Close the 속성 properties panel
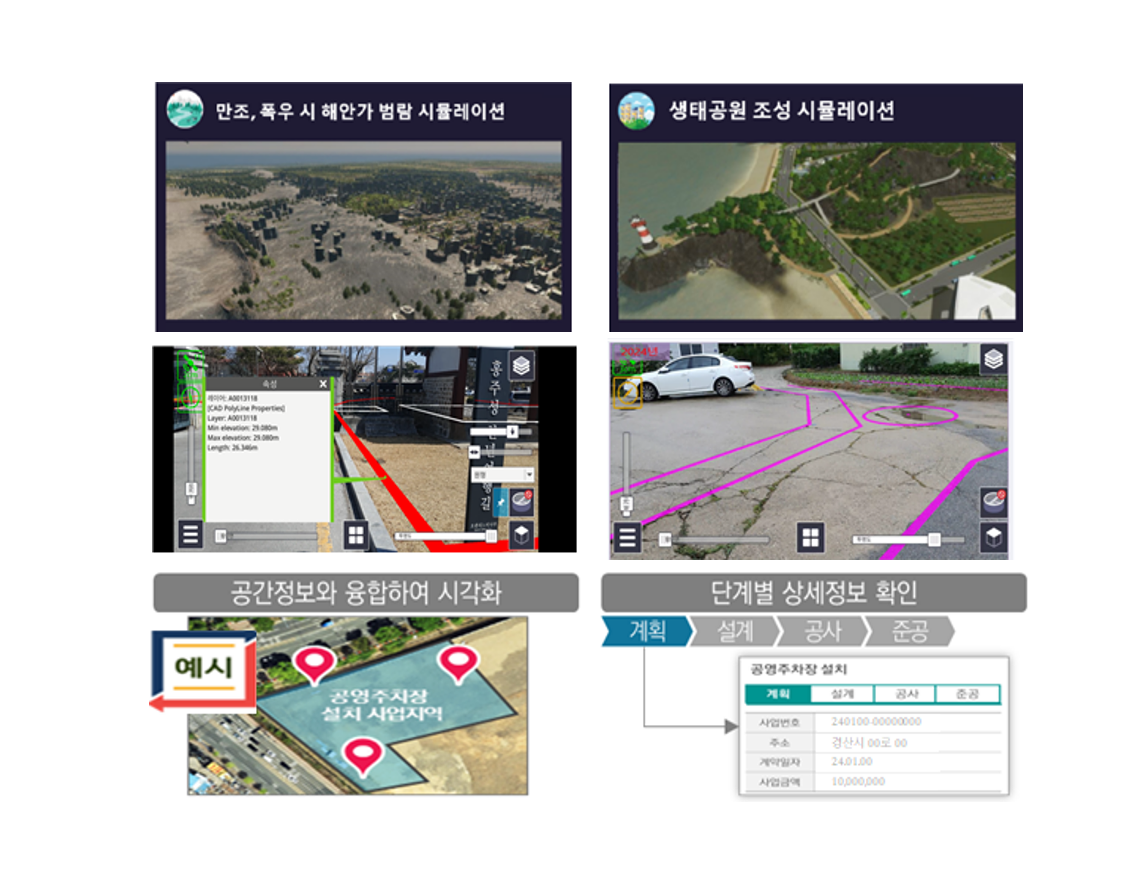The image size is (1147, 876). (x=322, y=384)
